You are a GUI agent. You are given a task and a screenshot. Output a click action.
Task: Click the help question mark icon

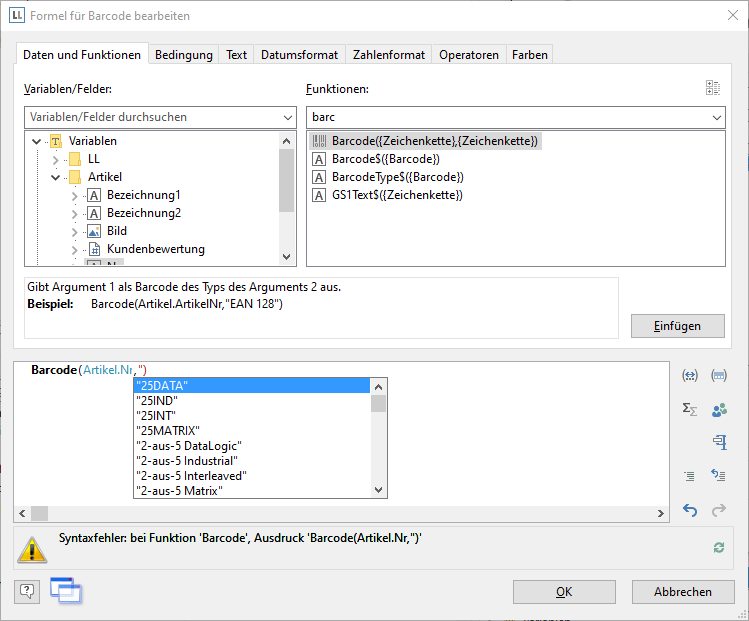click(27, 591)
